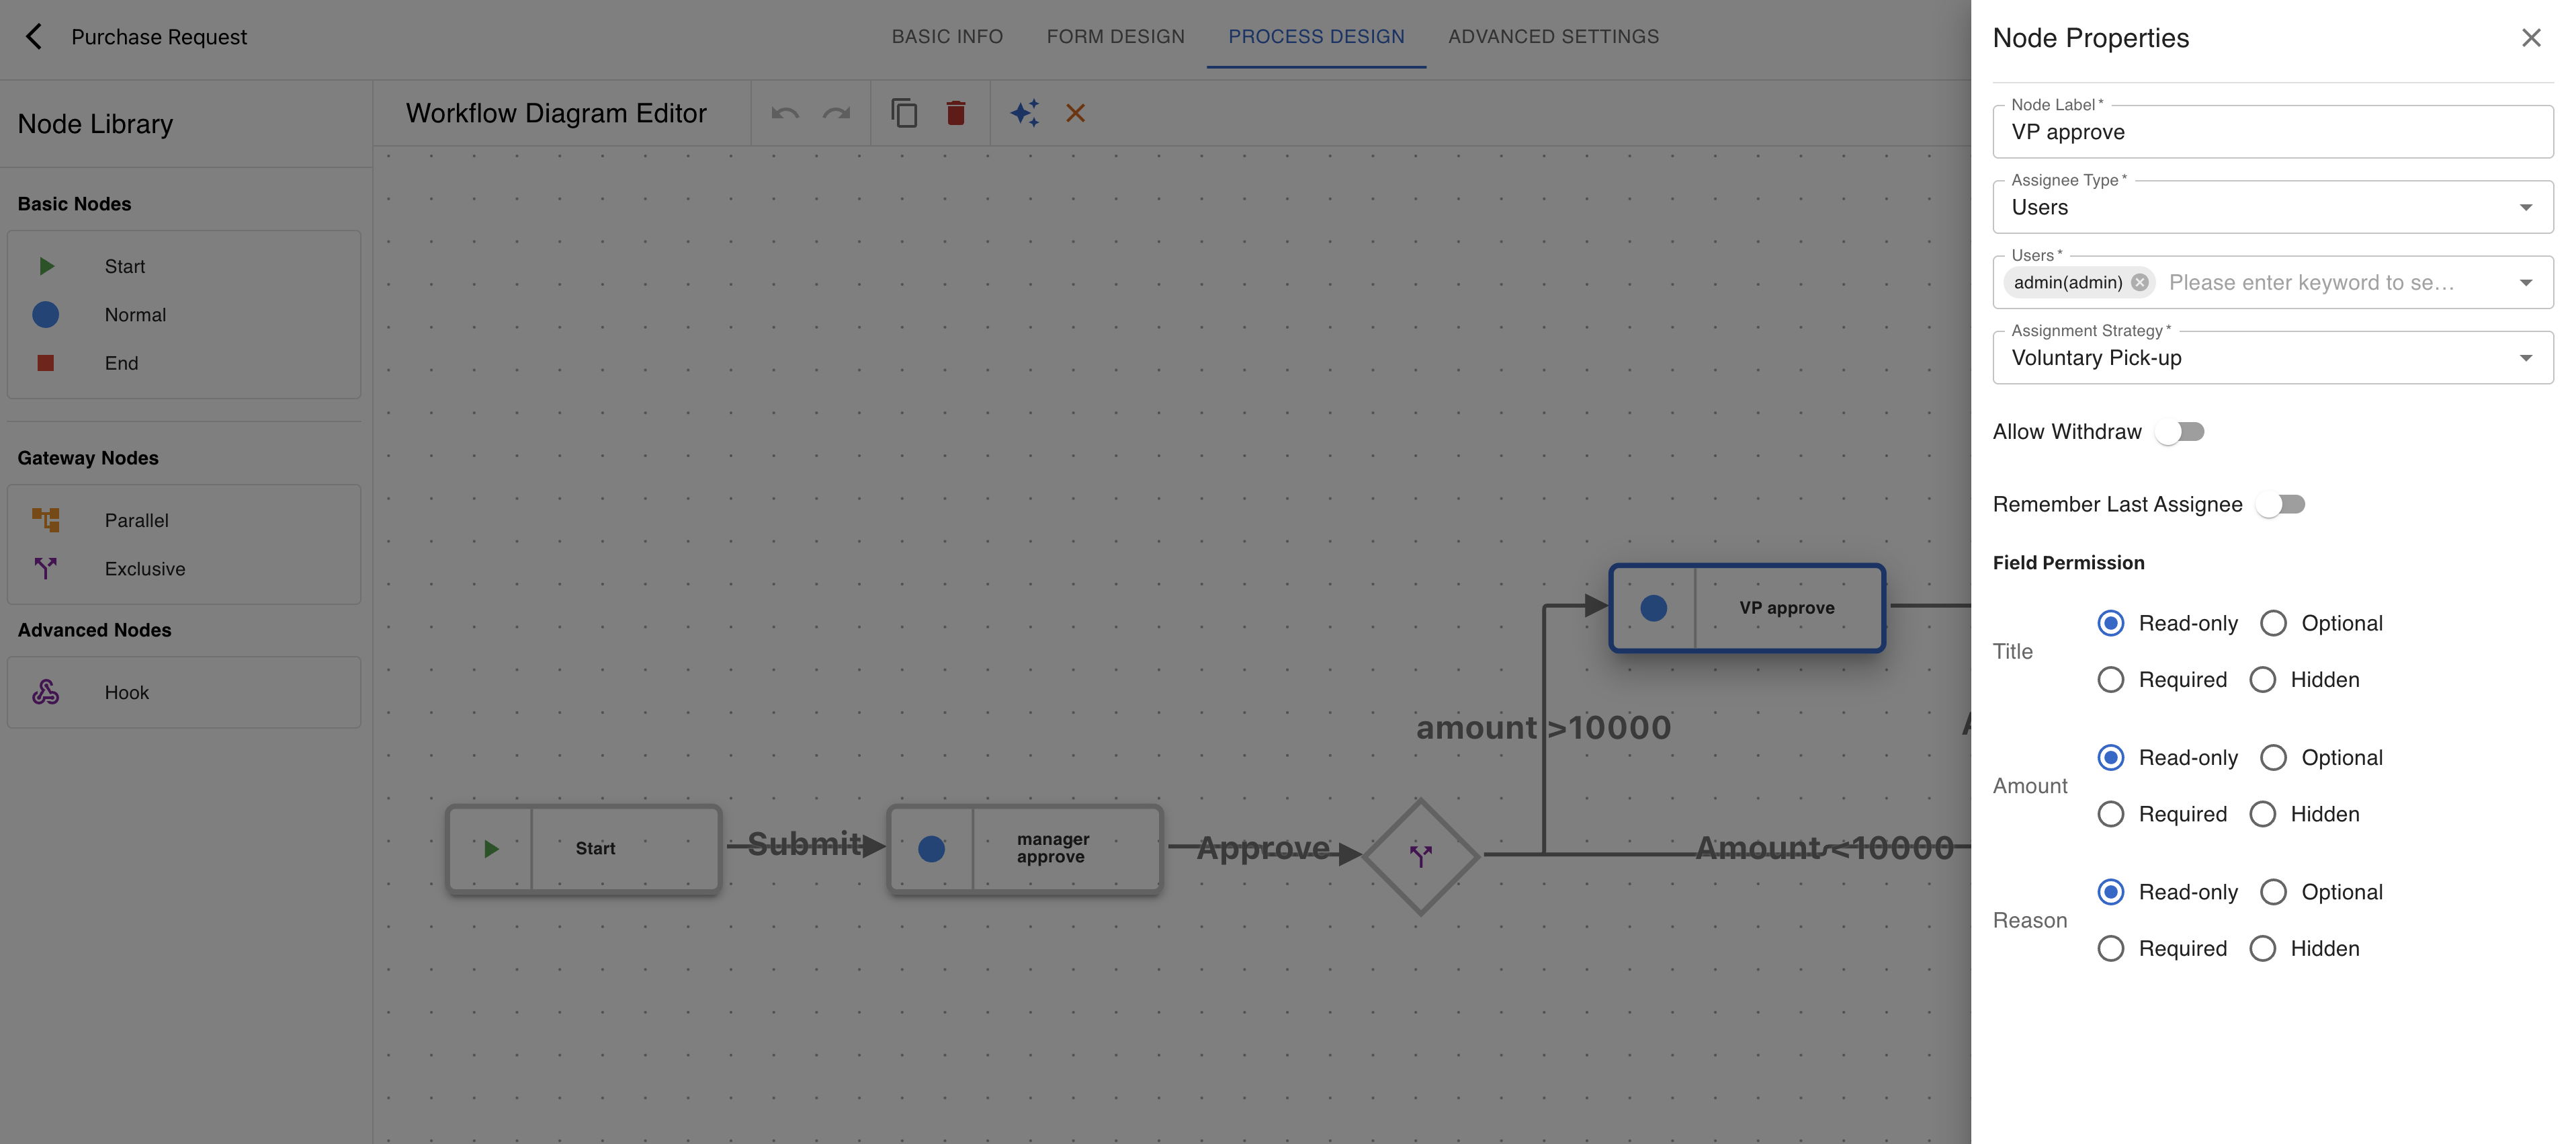Click the redo icon in the editor toolbar
Viewport: 2576px width, 1144px height.
836,113
